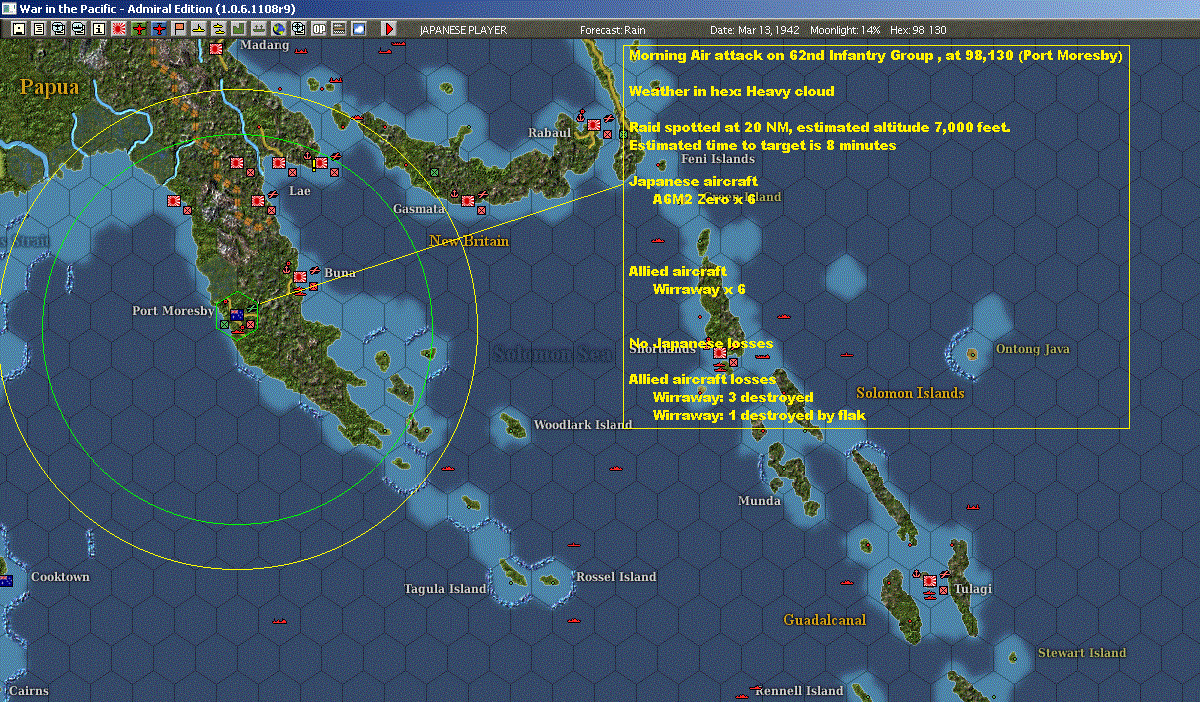Click the Papua region label
Image resolution: width=1200 pixels, height=702 pixels.
[49, 88]
